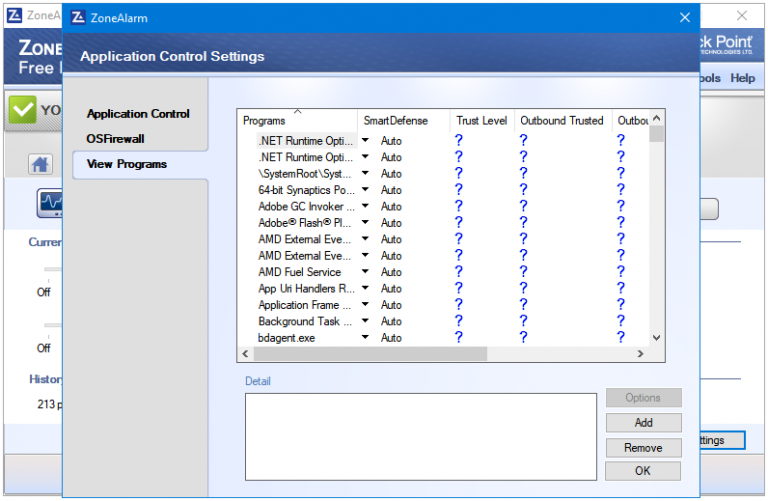Select the bdagent.exe program row
Screen dimensions: 768x501
pos(286,338)
